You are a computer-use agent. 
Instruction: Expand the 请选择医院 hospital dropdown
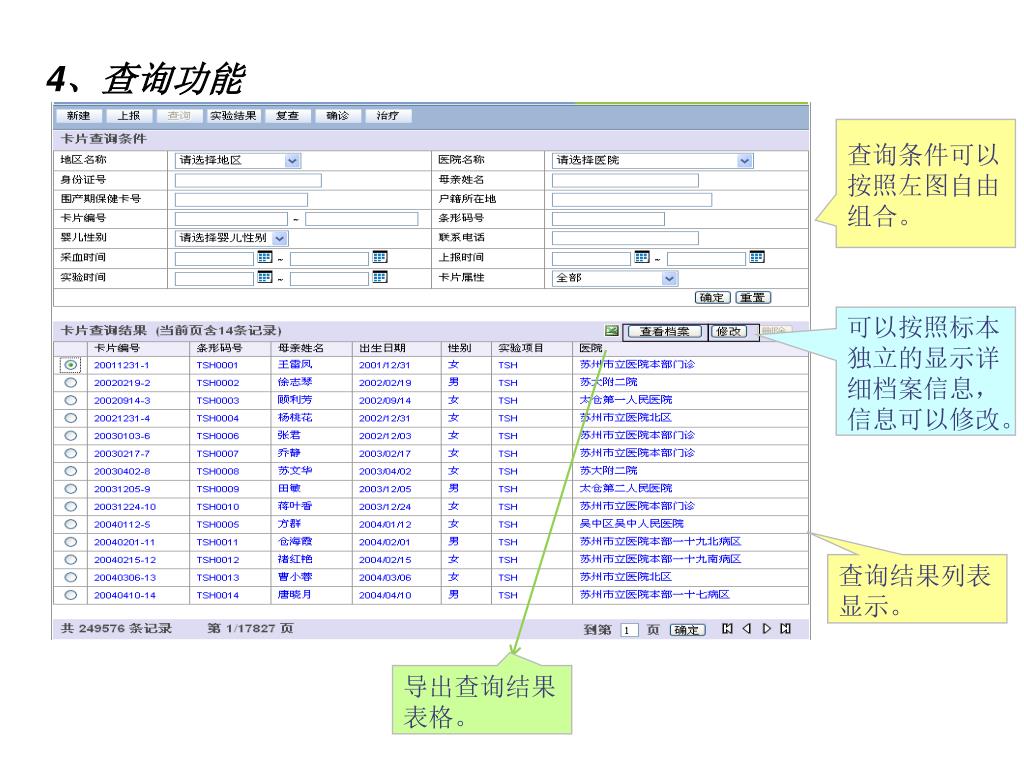point(744,161)
